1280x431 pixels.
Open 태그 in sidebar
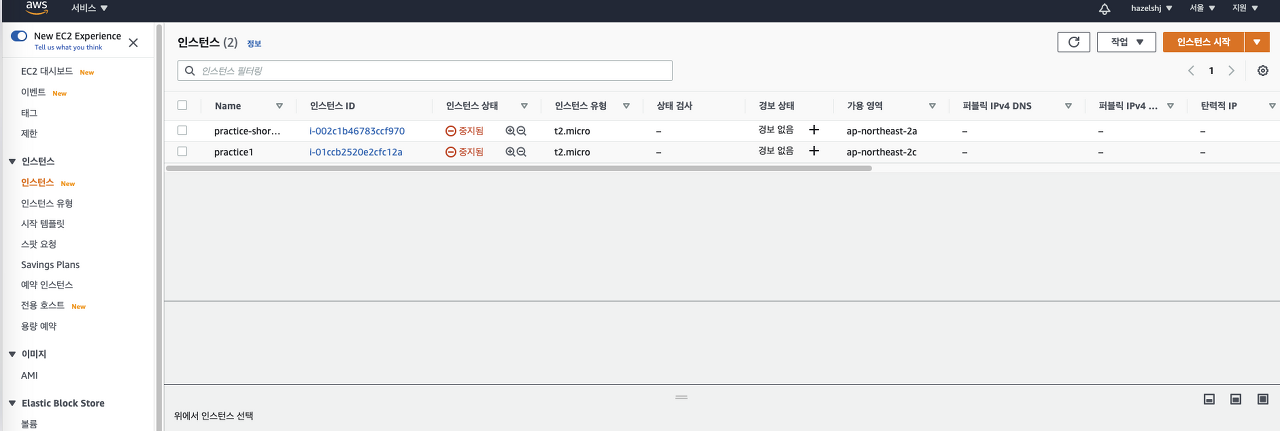point(29,113)
